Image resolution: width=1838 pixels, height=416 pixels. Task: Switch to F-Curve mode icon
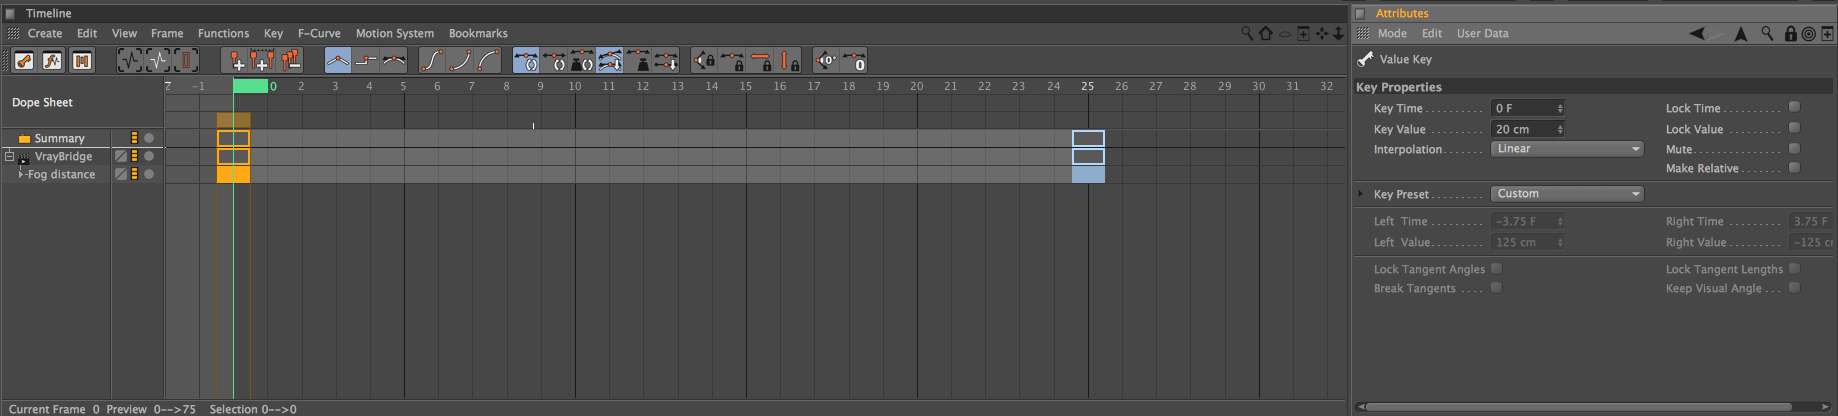pos(52,61)
